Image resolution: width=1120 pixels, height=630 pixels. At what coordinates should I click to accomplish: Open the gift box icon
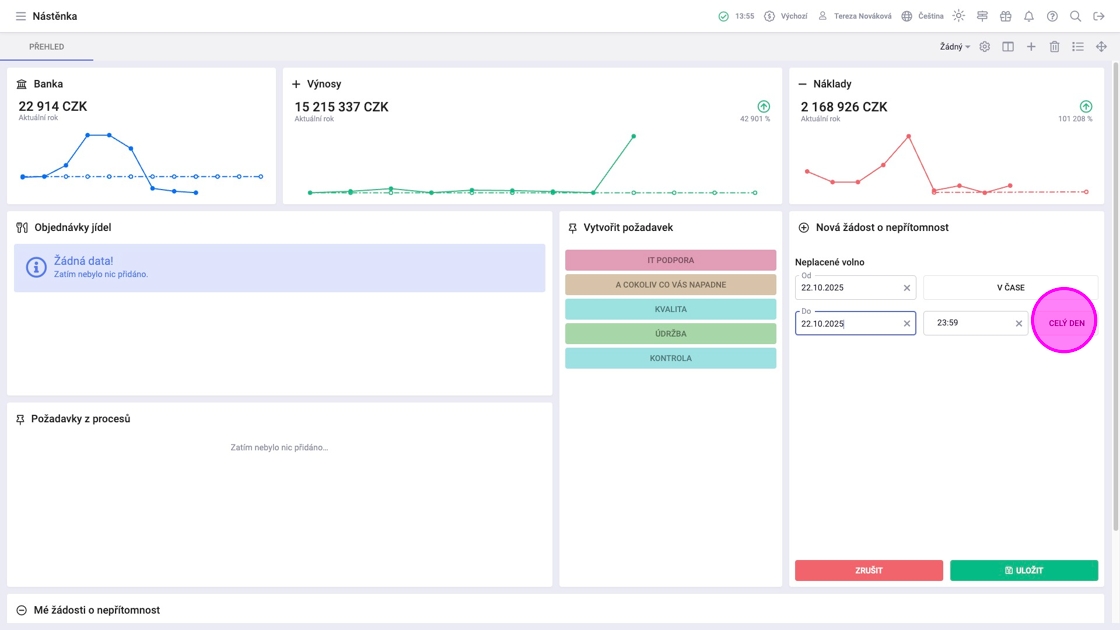(x=1006, y=16)
